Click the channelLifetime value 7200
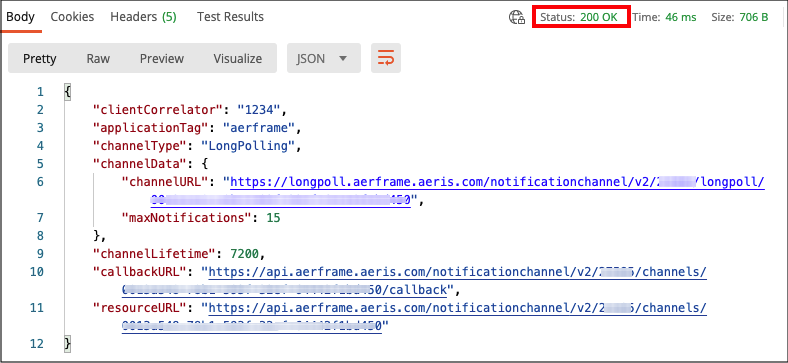 [244, 254]
